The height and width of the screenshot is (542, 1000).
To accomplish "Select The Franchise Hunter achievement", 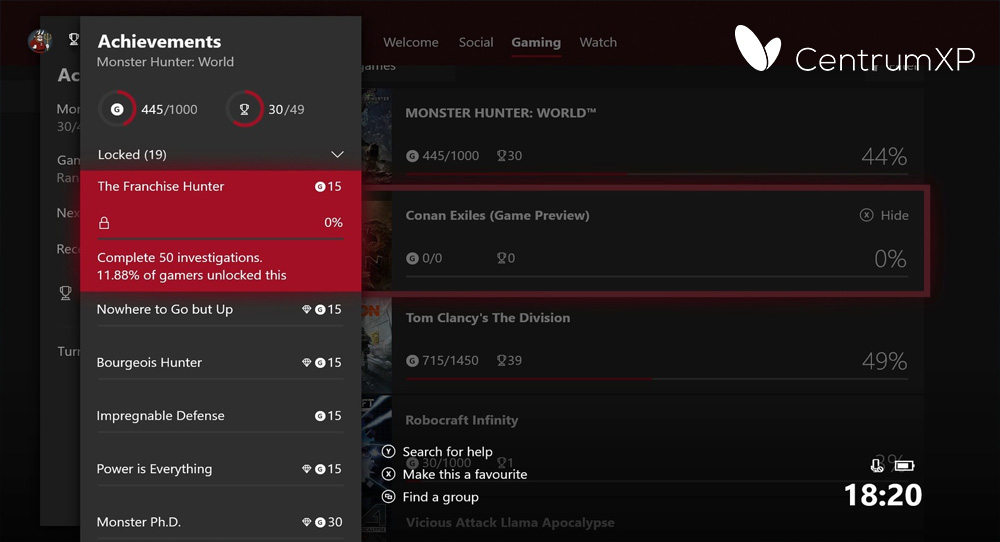I will coord(221,231).
